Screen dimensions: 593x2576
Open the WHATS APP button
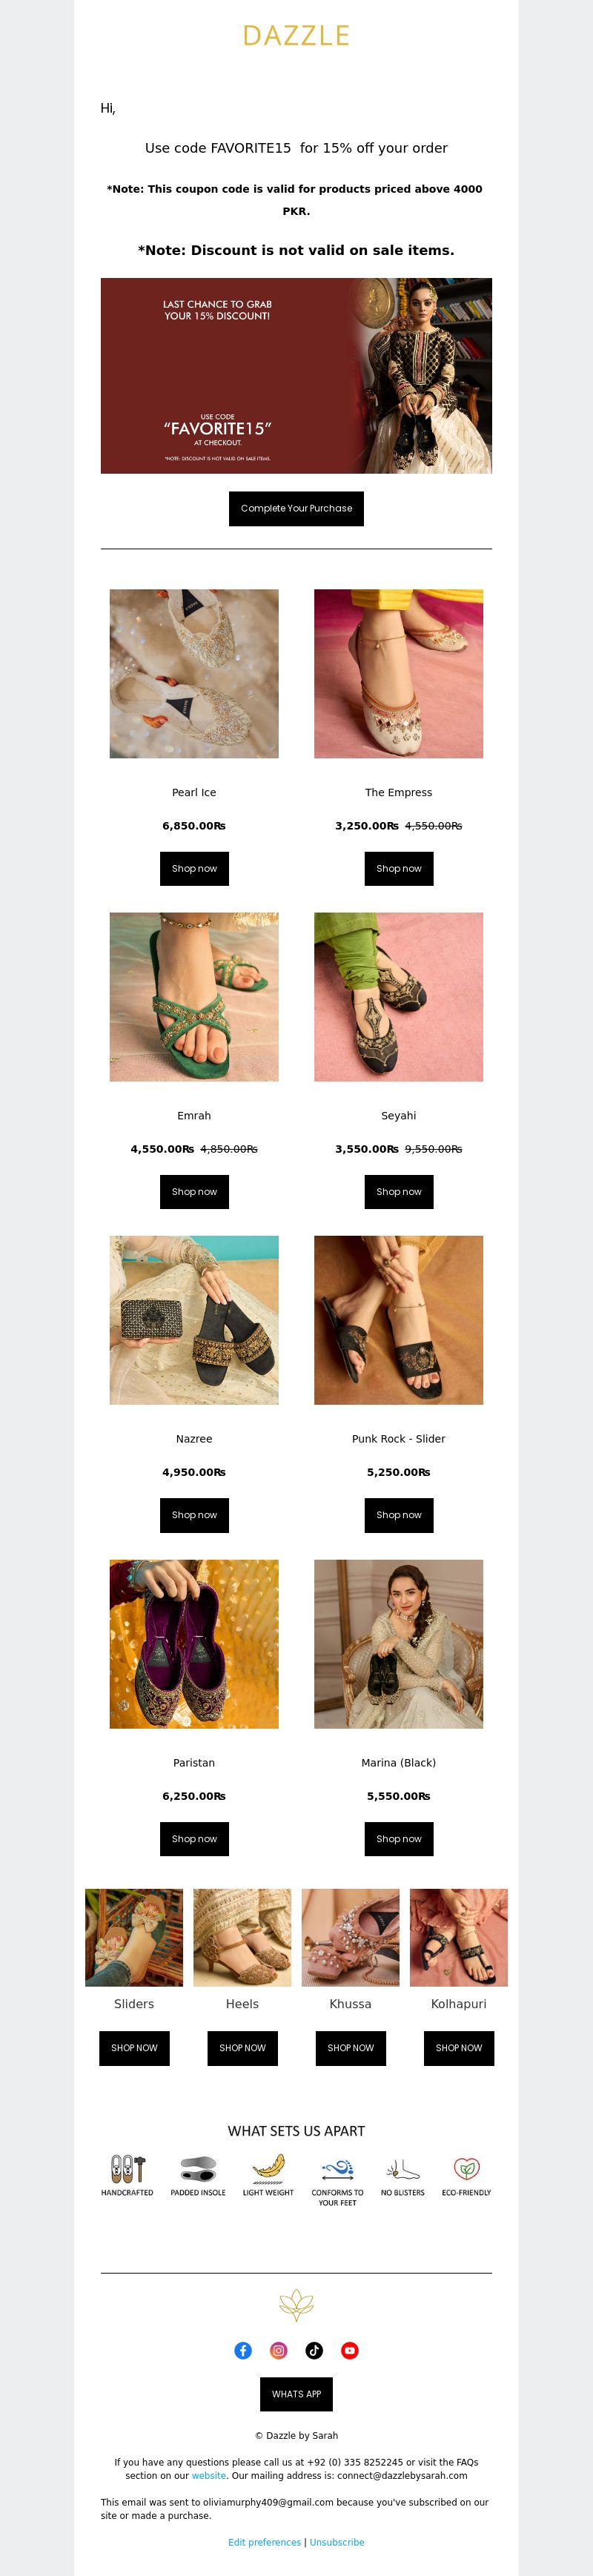pos(296,2394)
